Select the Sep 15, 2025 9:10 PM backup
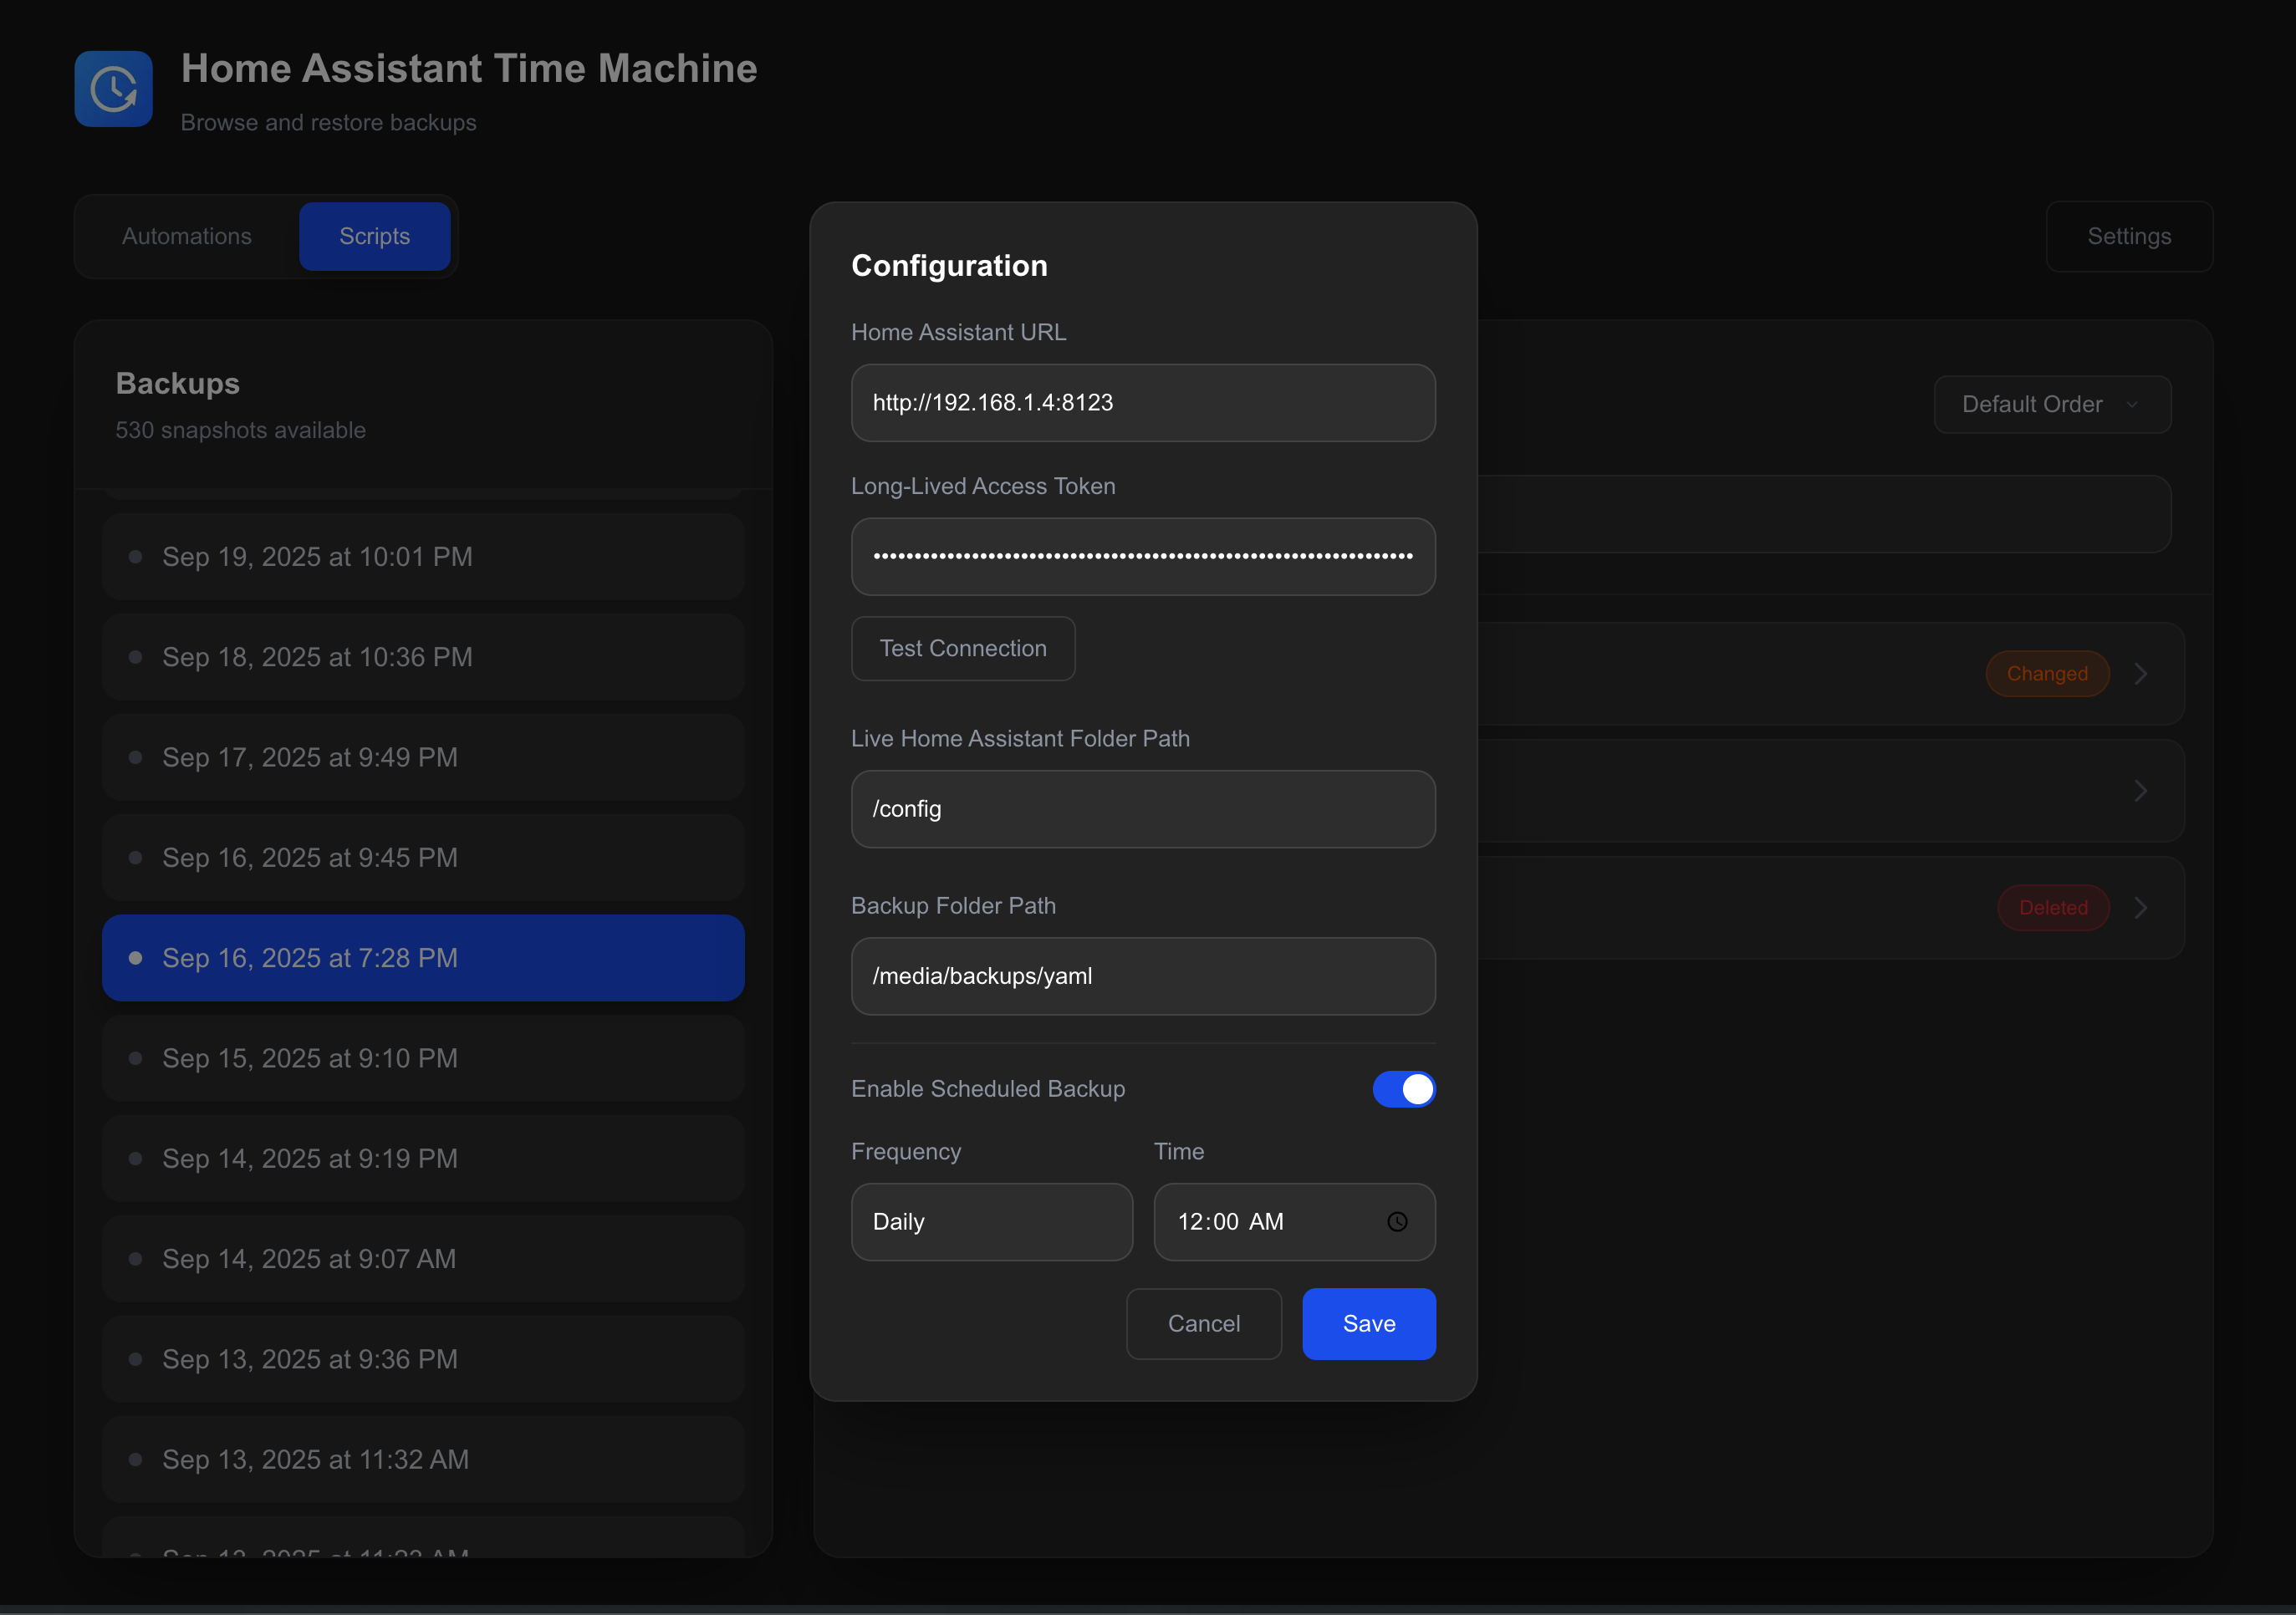 [x=422, y=1058]
